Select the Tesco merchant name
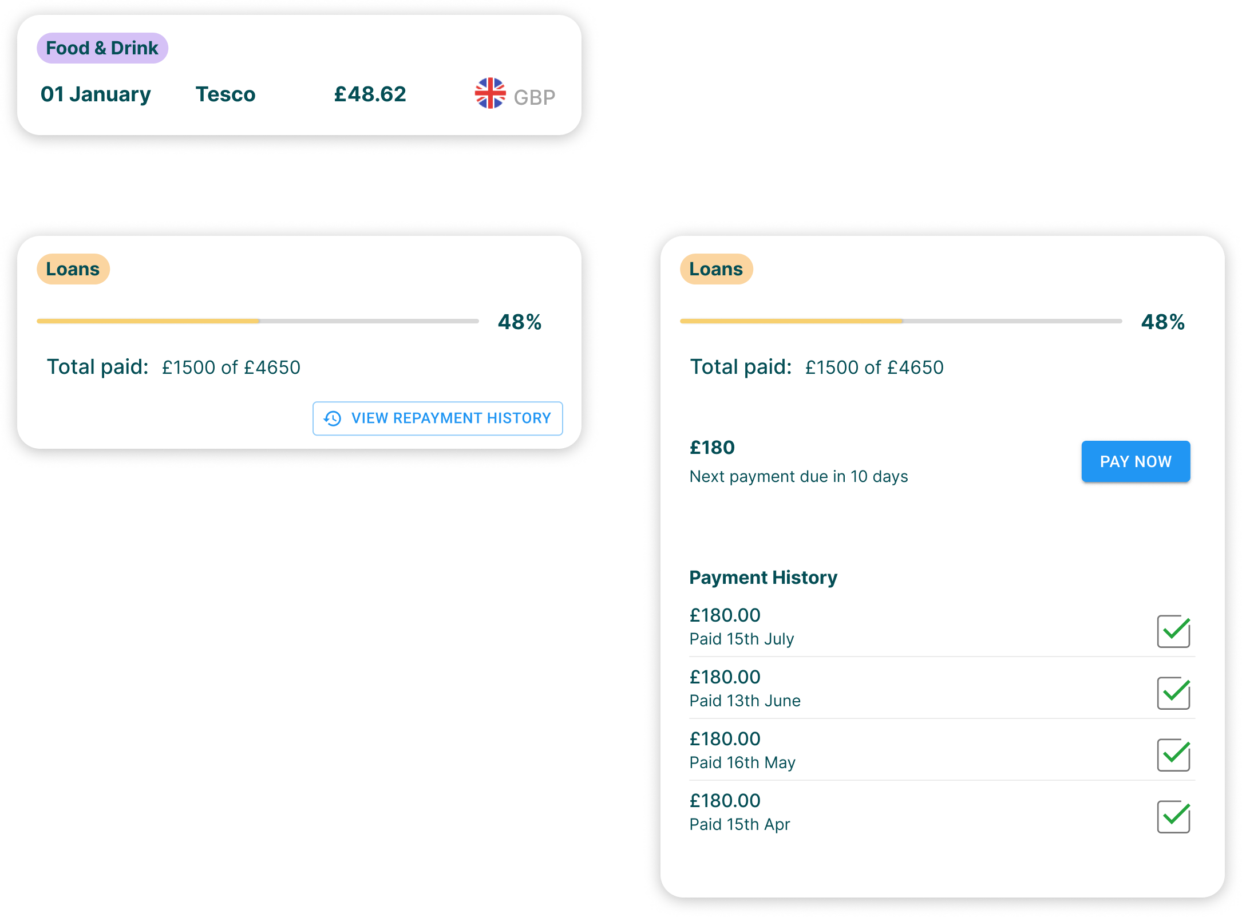Image resolution: width=1242 pixels, height=917 pixels. tap(225, 95)
